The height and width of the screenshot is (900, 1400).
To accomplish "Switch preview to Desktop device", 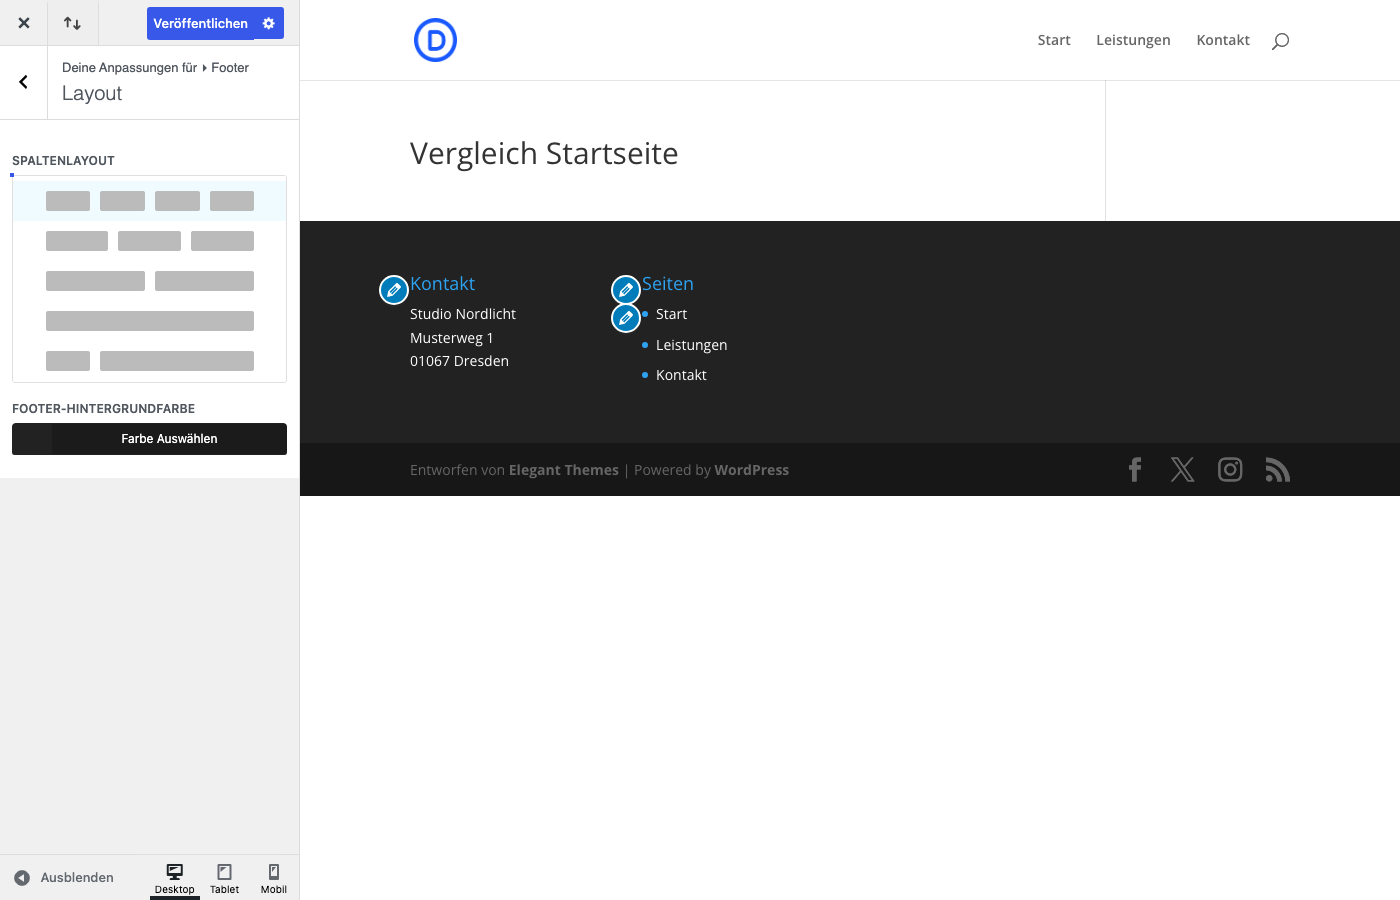I will (x=175, y=878).
